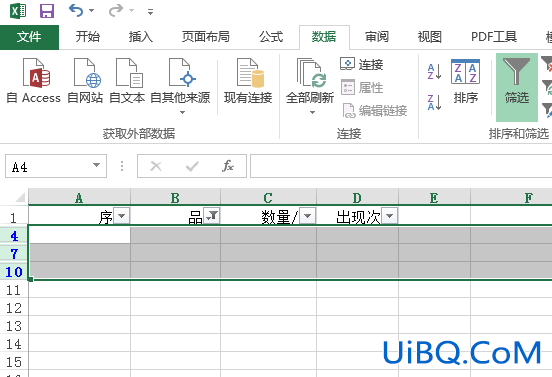Switch to the 审阅 tab
This screenshot has height=377, width=552.
pyautogui.click(x=377, y=37)
